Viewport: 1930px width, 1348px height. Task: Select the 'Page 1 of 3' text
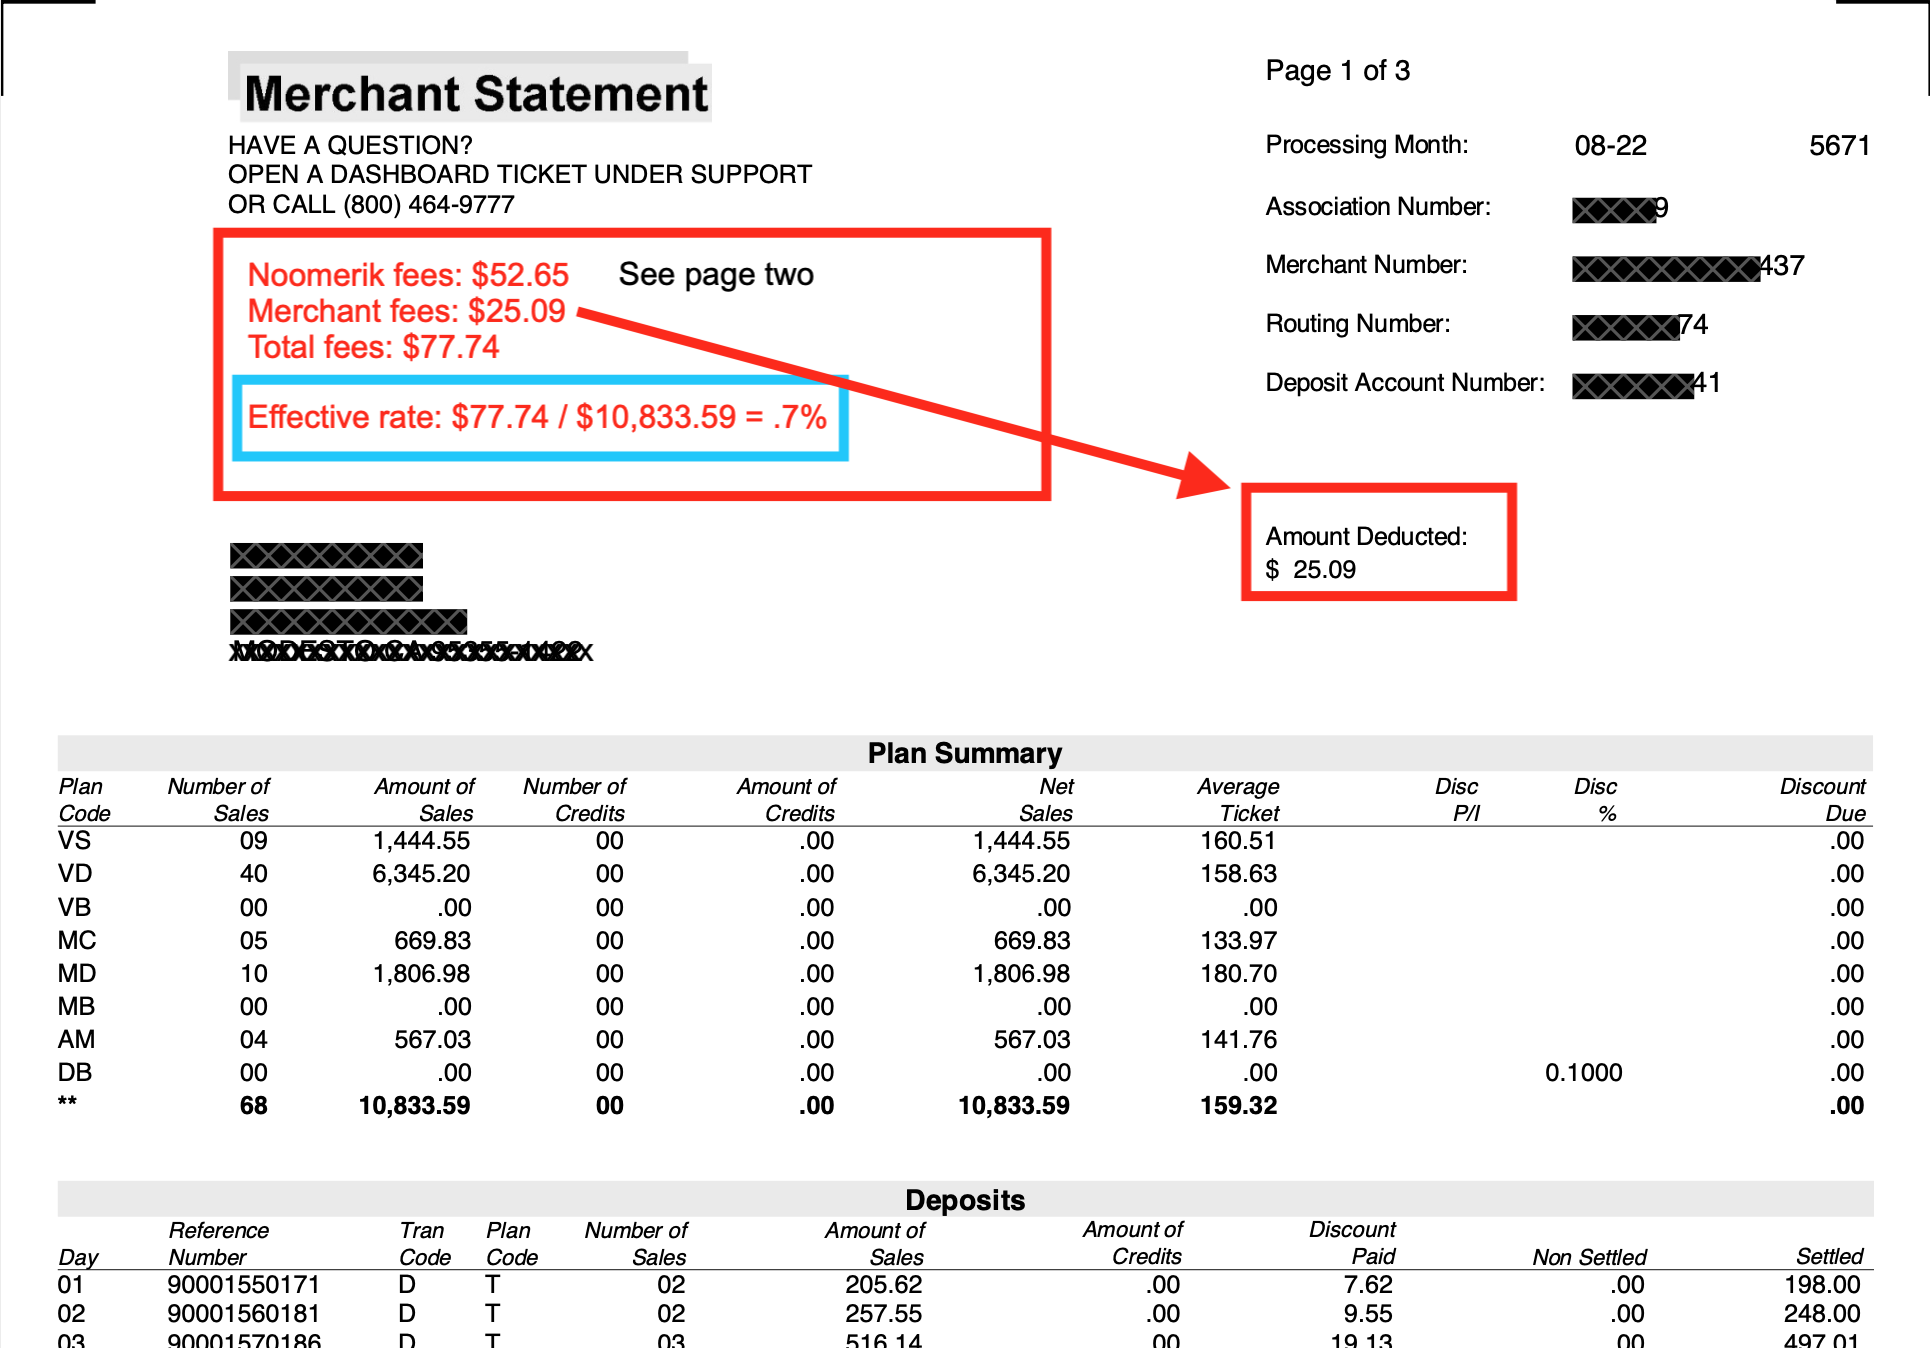pos(1337,71)
